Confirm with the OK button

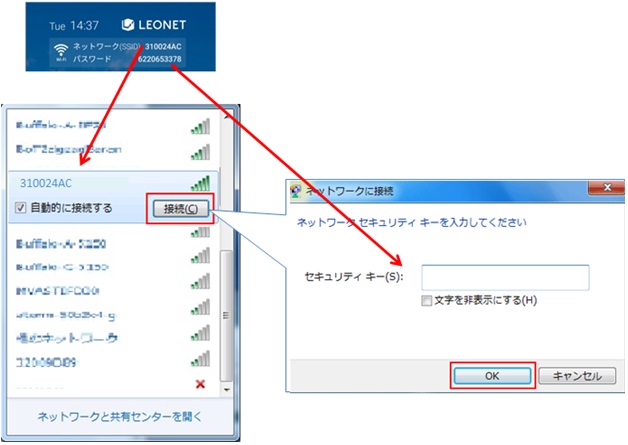[x=493, y=376]
